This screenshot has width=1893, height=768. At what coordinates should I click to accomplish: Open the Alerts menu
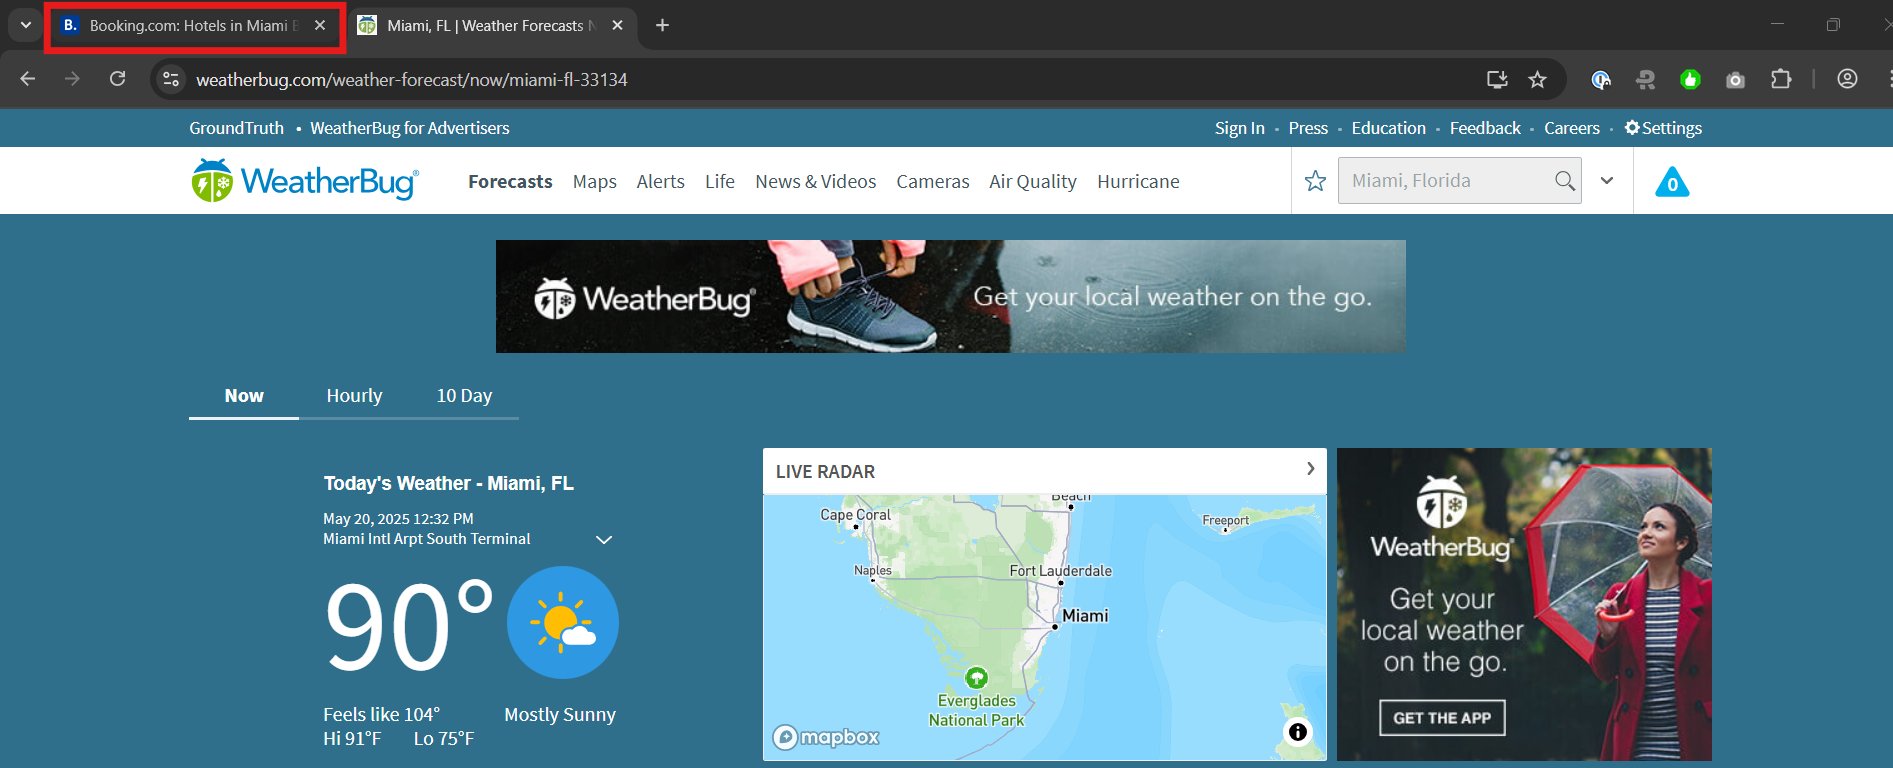pos(660,181)
